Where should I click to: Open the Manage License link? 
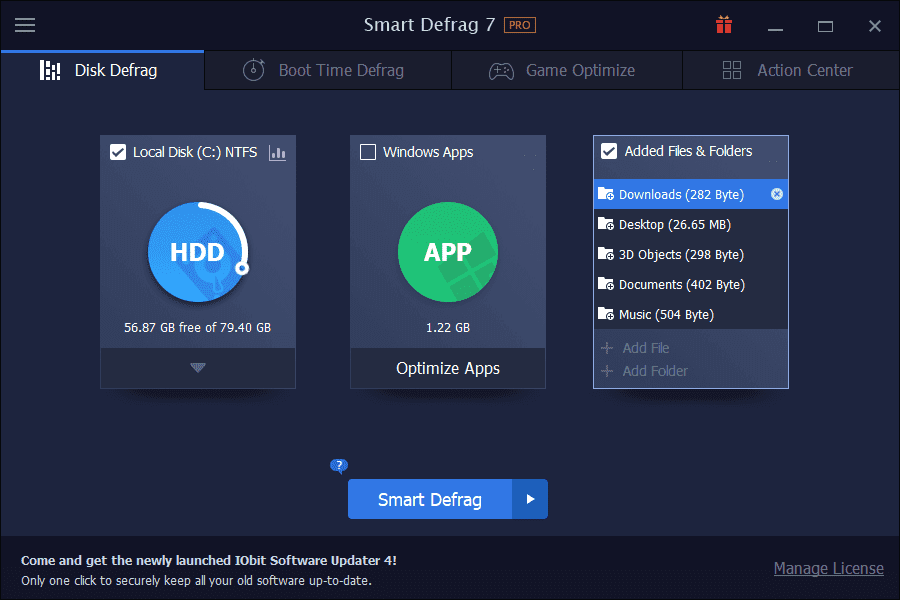click(x=828, y=568)
